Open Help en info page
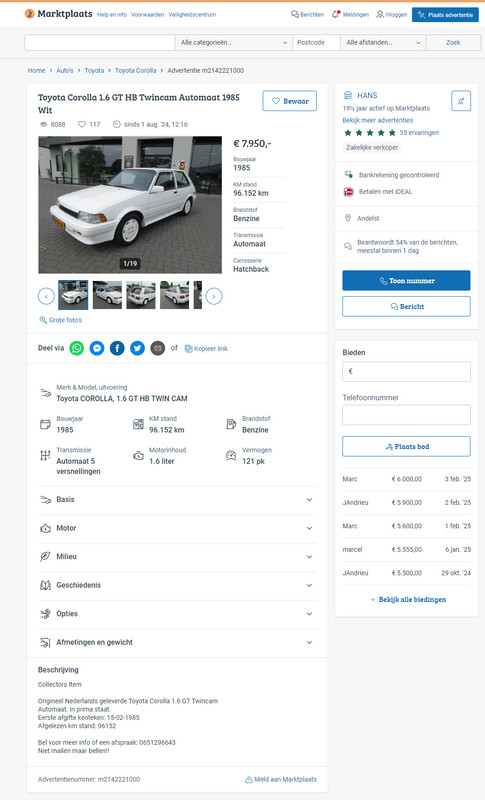 pyautogui.click(x=112, y=15)
